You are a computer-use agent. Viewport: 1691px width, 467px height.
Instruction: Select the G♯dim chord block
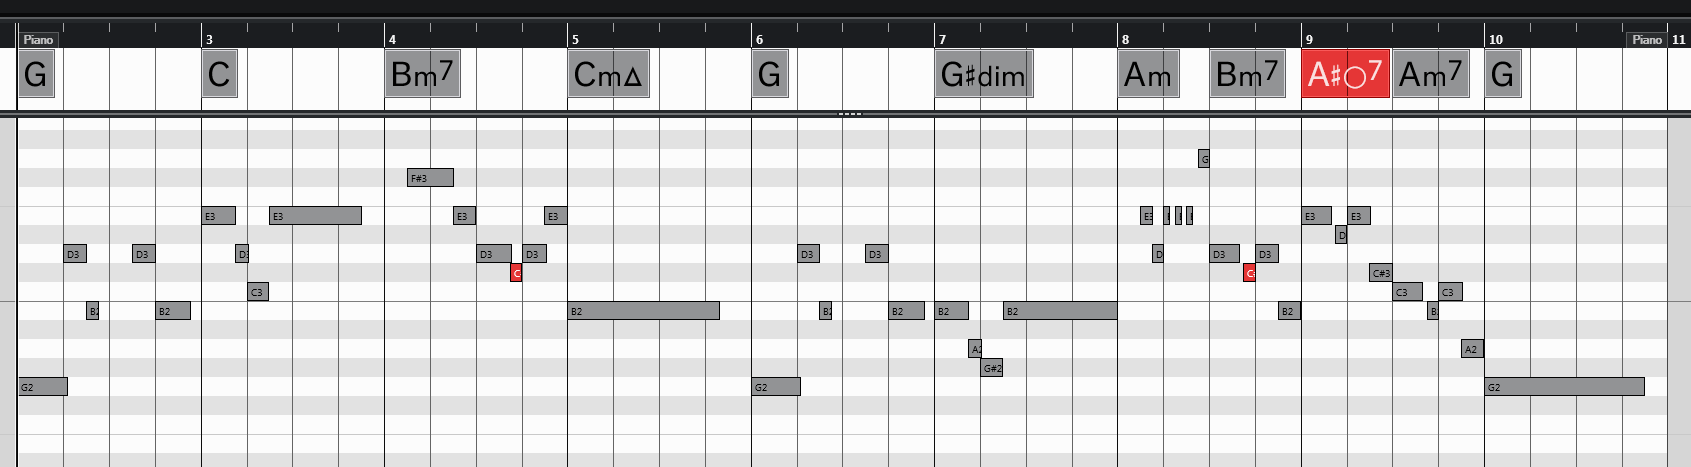pos(983,74)
